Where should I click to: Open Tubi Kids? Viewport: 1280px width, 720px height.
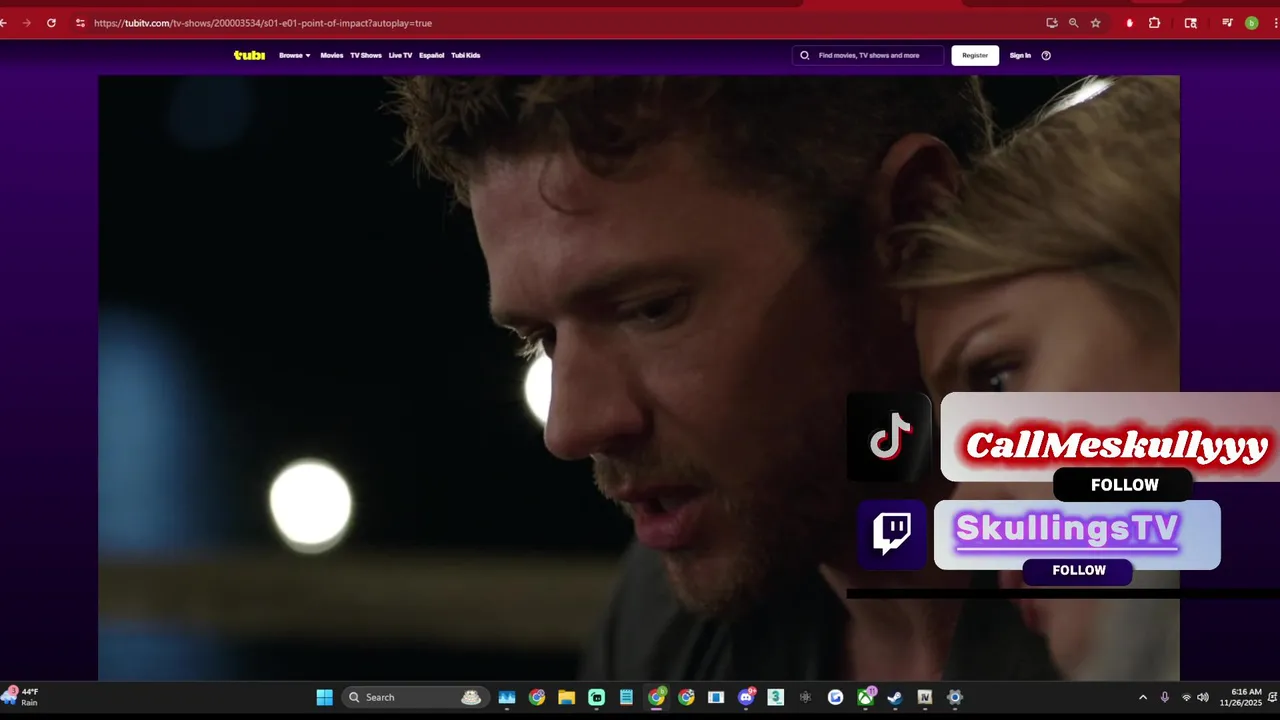[466, 55]
